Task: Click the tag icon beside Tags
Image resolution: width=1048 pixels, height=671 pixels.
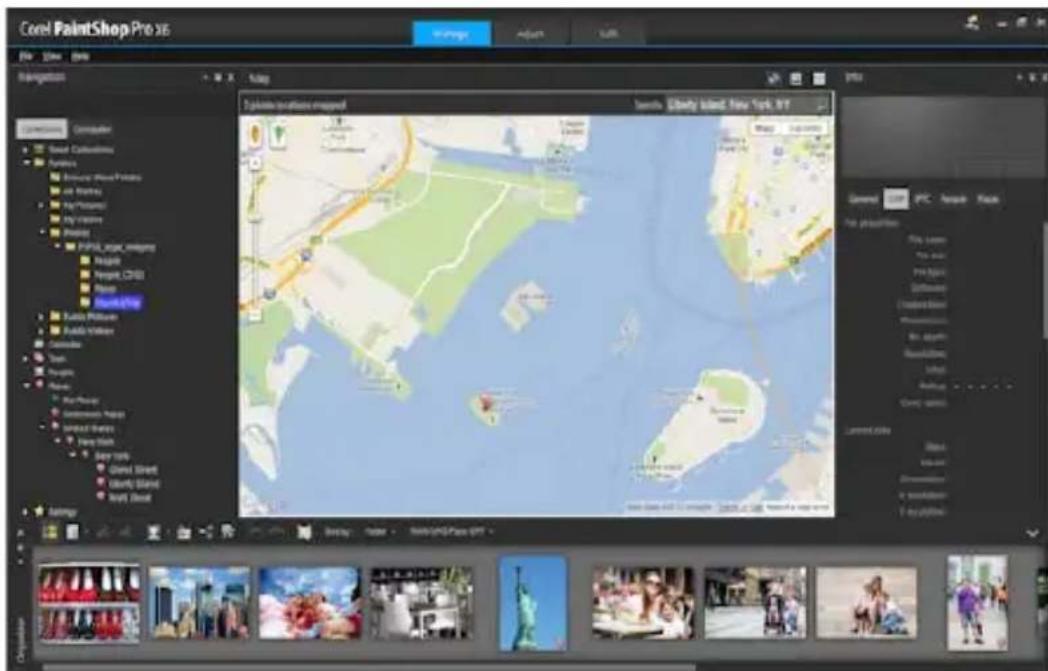Action: point(39,358)
